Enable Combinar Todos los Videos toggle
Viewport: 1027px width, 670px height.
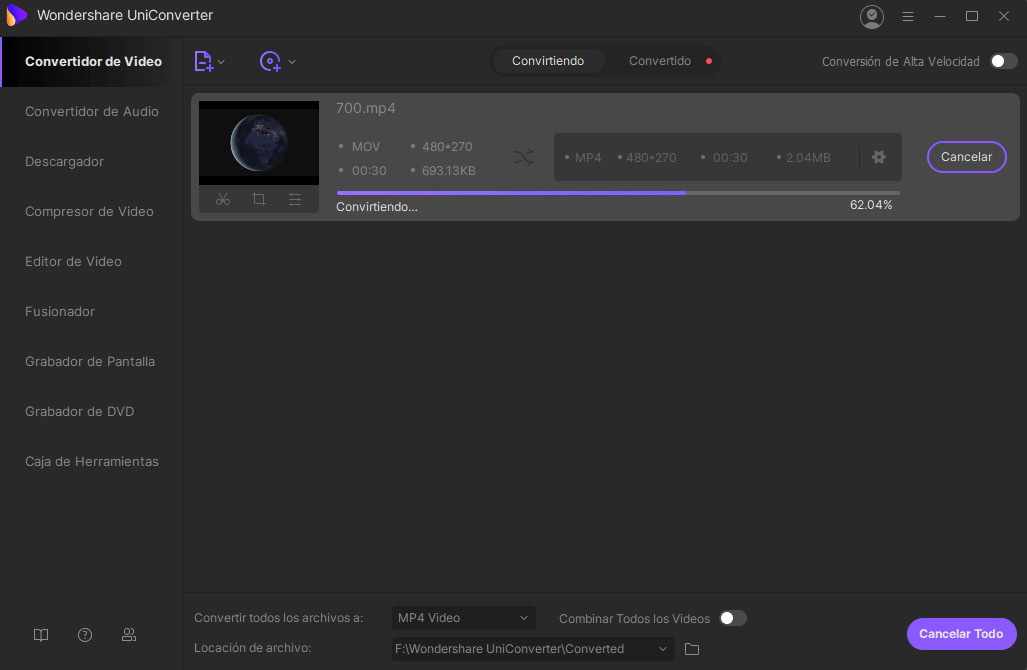(733, 618)
